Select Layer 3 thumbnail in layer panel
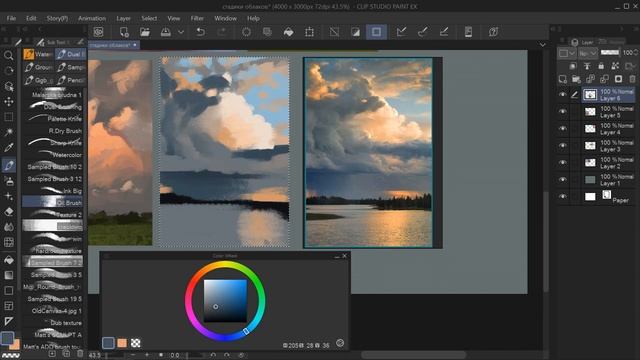This screenshot has height=360, width=640. click(x=590, y=146)
